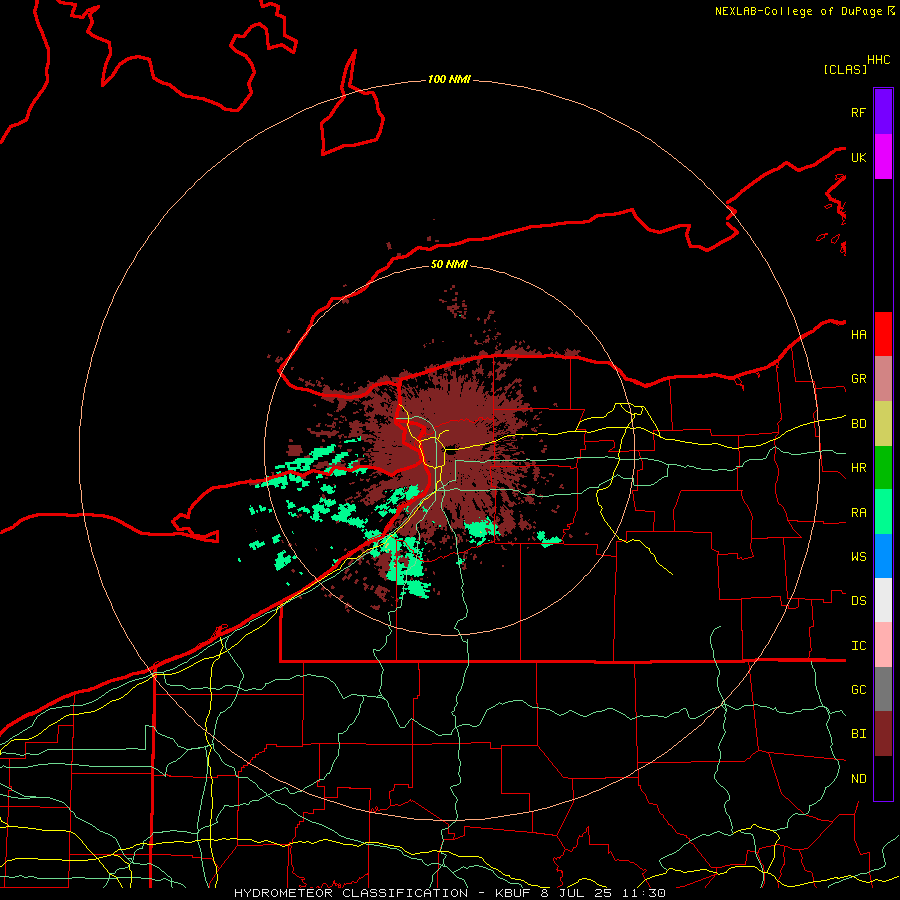Pick the RA bright green legend swatch

tap(883, 512)
